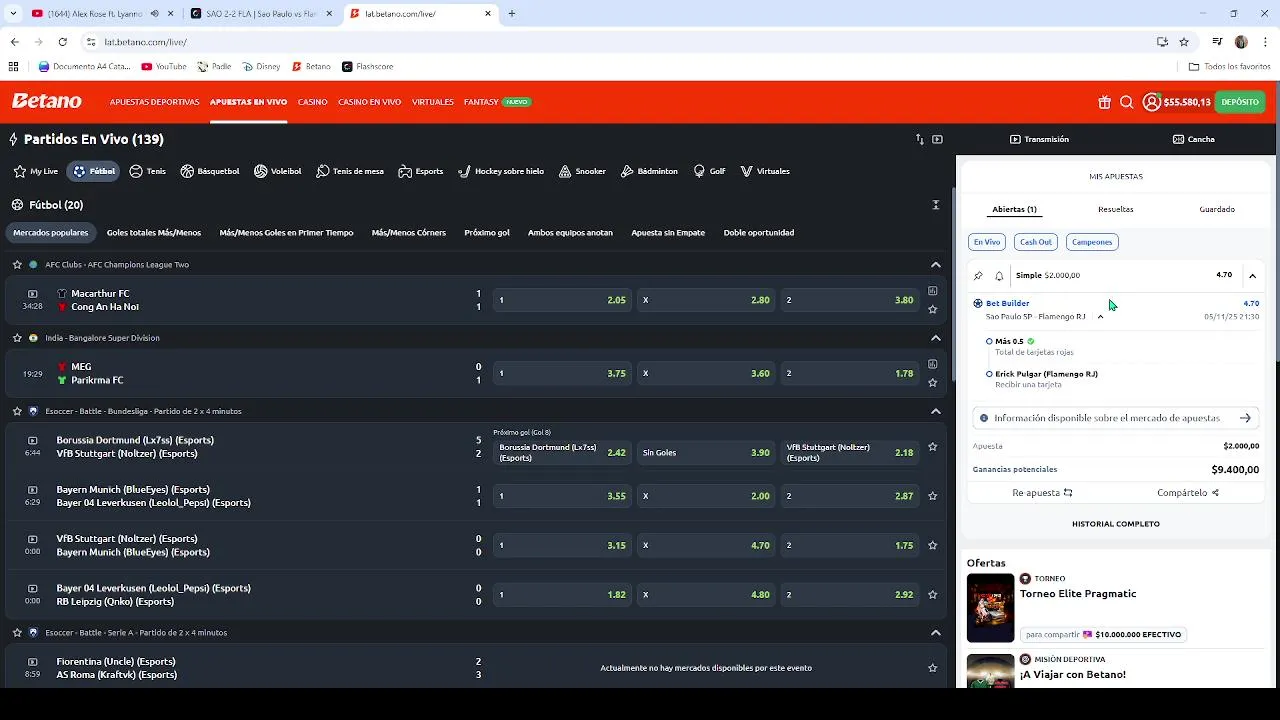This screenshot has width=1280, height=720.
Task: Select the Tenis sport icon filter
Action: [x=147, y=171]
